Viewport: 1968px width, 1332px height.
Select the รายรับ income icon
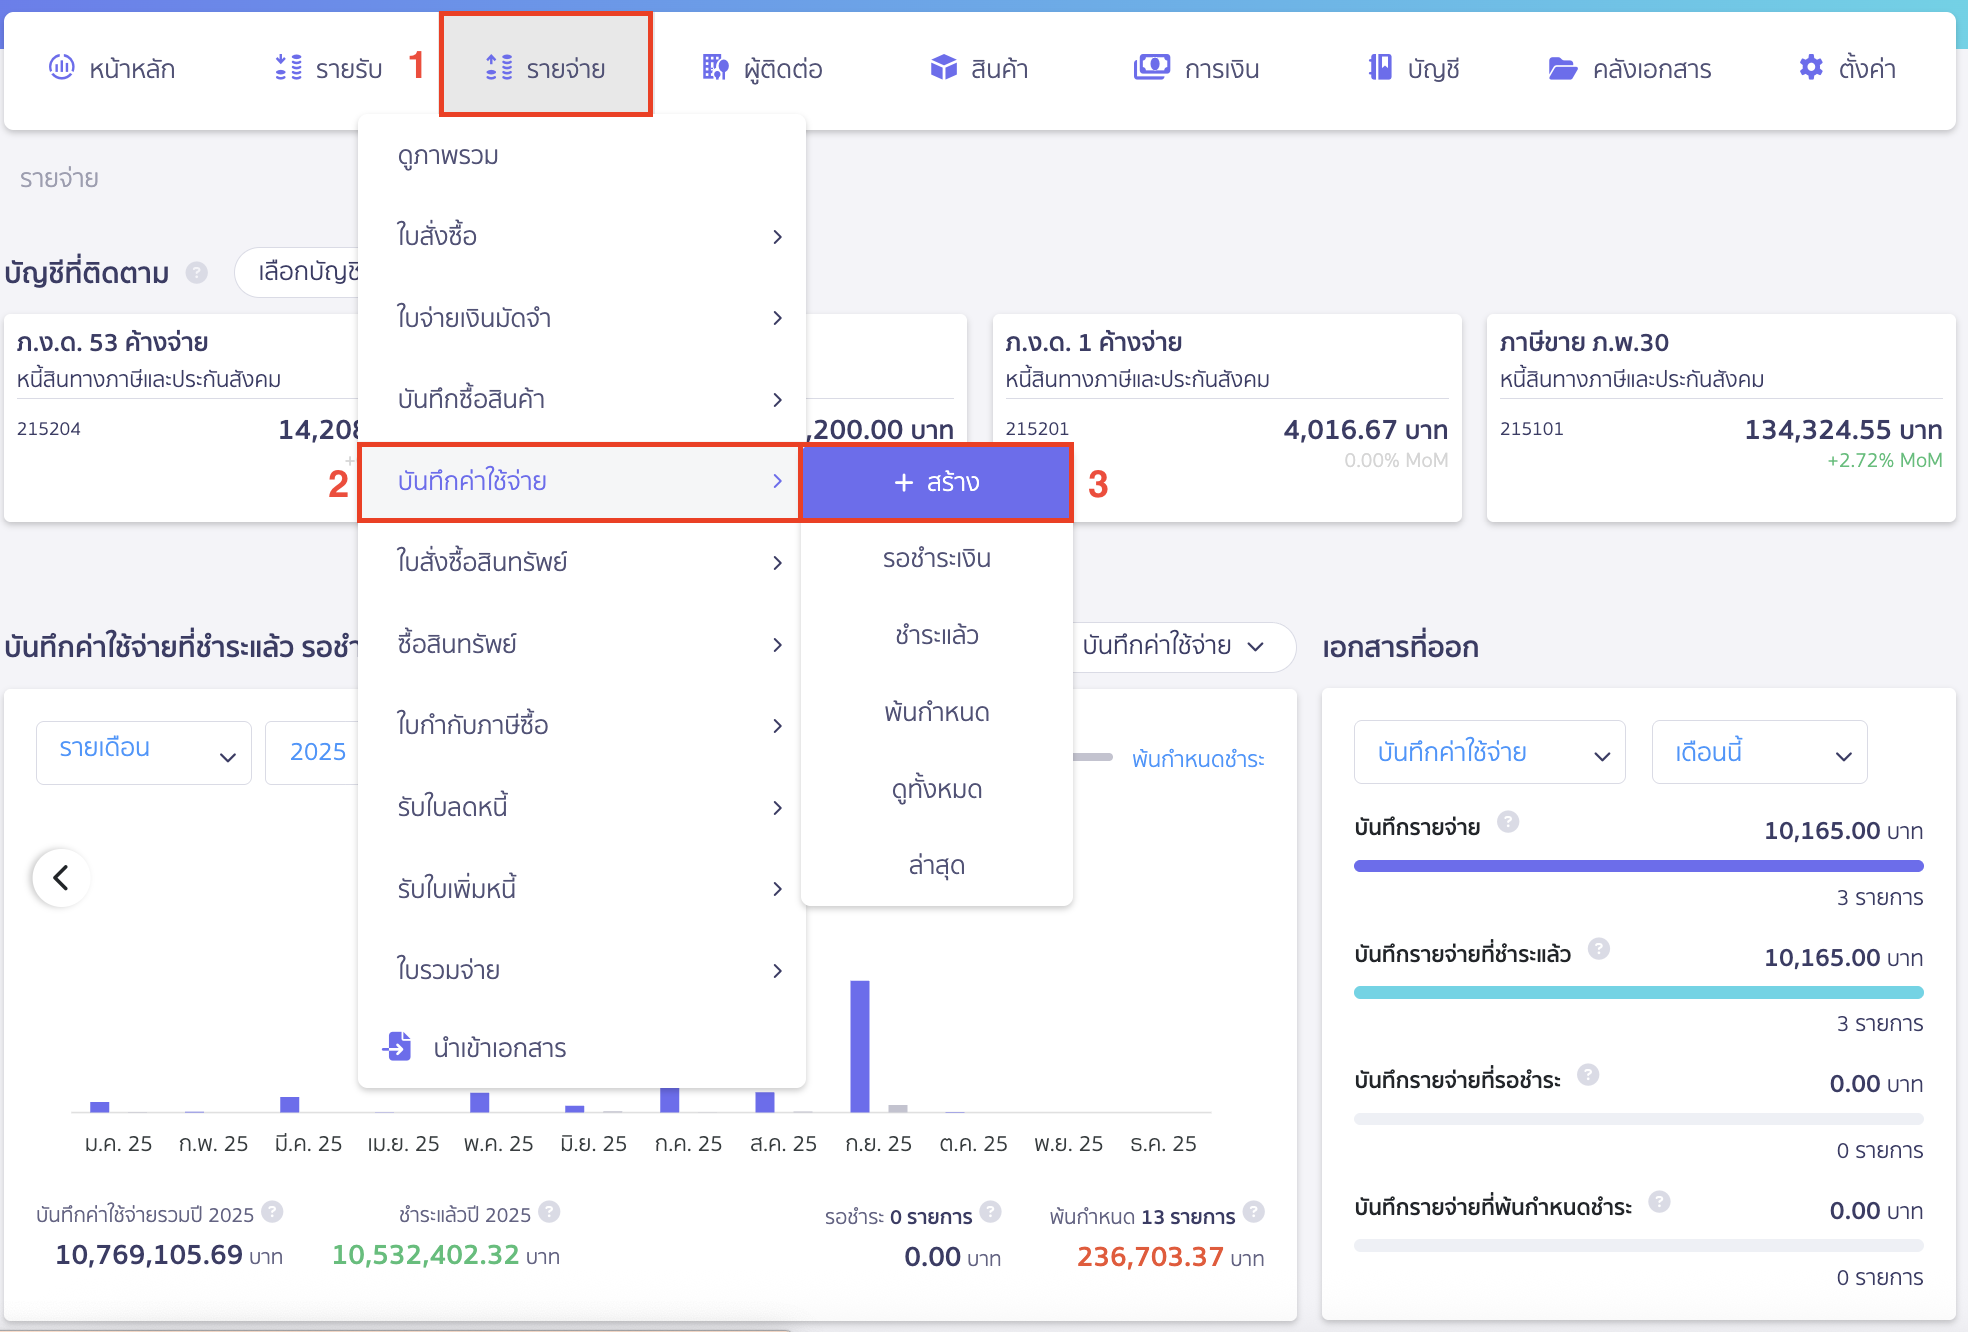click(x=287, y=68)
